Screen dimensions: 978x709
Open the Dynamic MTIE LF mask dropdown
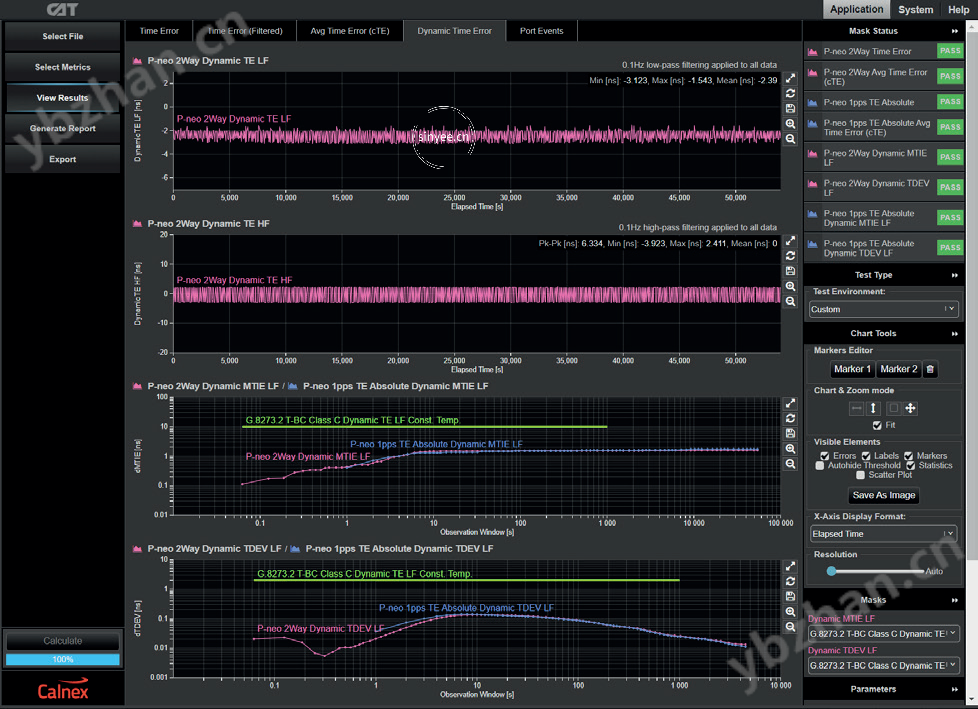tap(883, 634)
